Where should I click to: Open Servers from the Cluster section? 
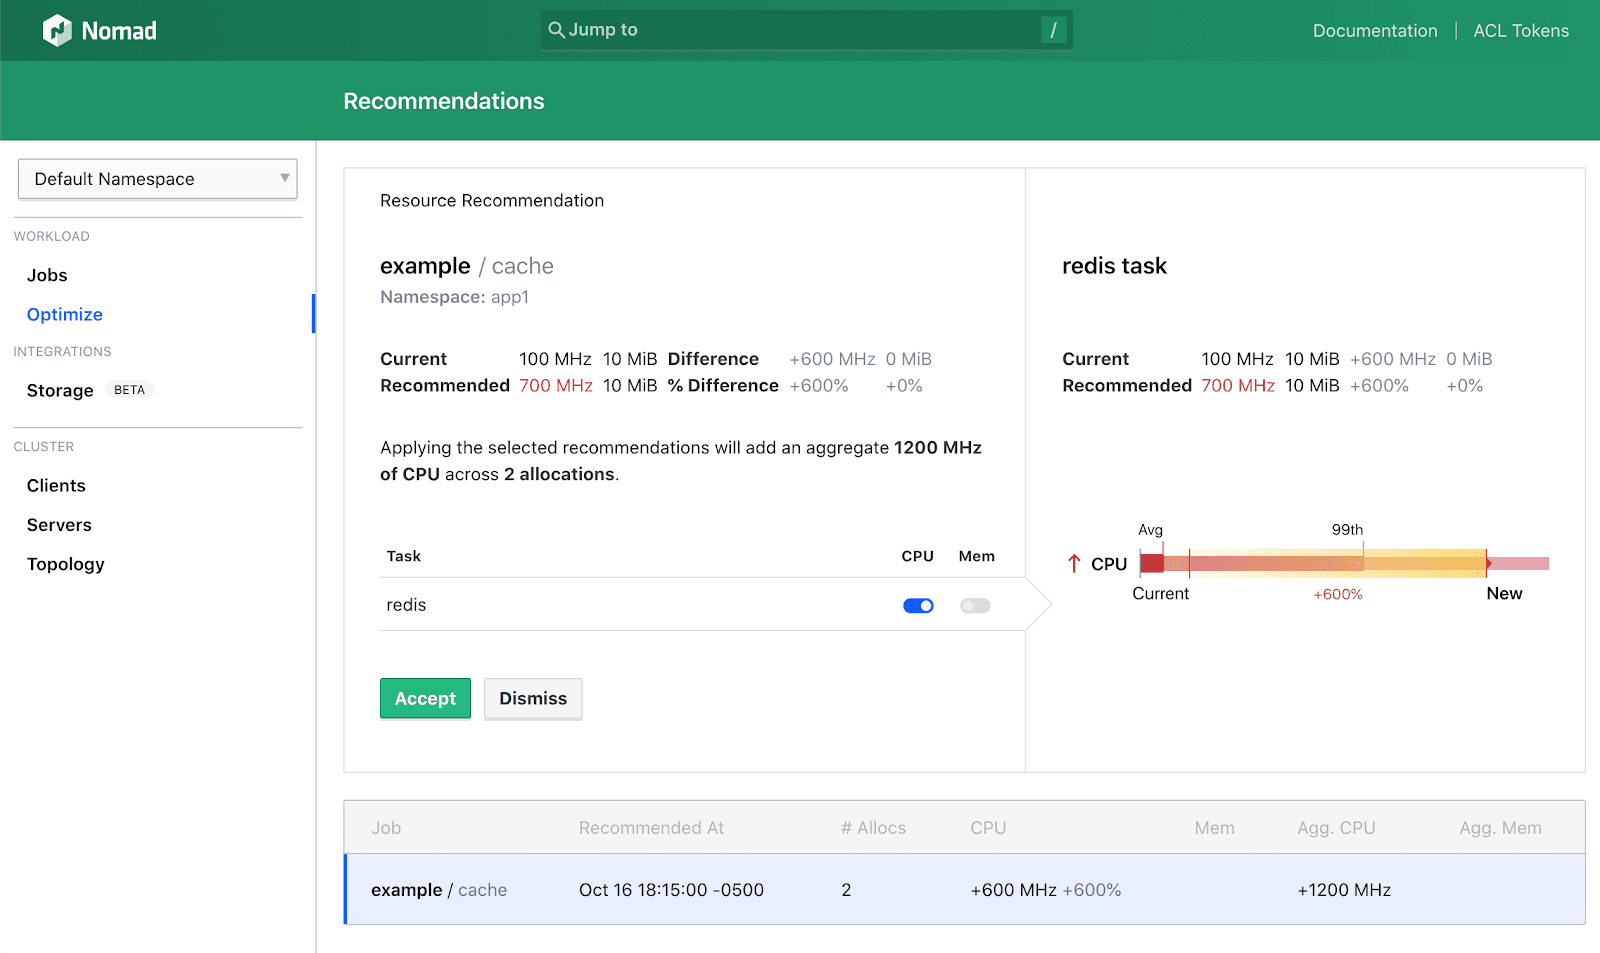tap(59, 525)
